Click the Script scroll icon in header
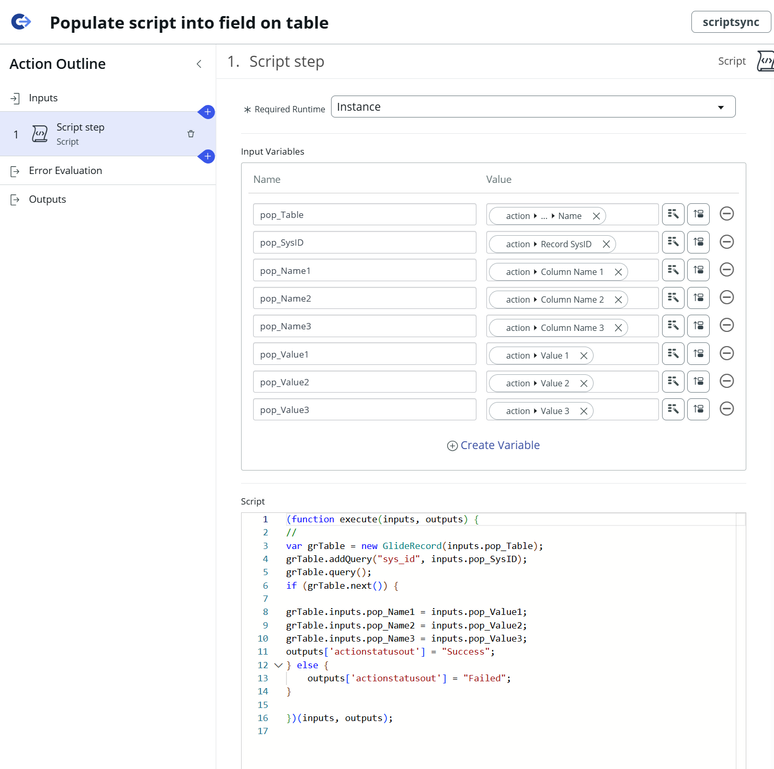The width and height of the screenshot is (774, 769). pyautogui.click(x=765, y=61)
